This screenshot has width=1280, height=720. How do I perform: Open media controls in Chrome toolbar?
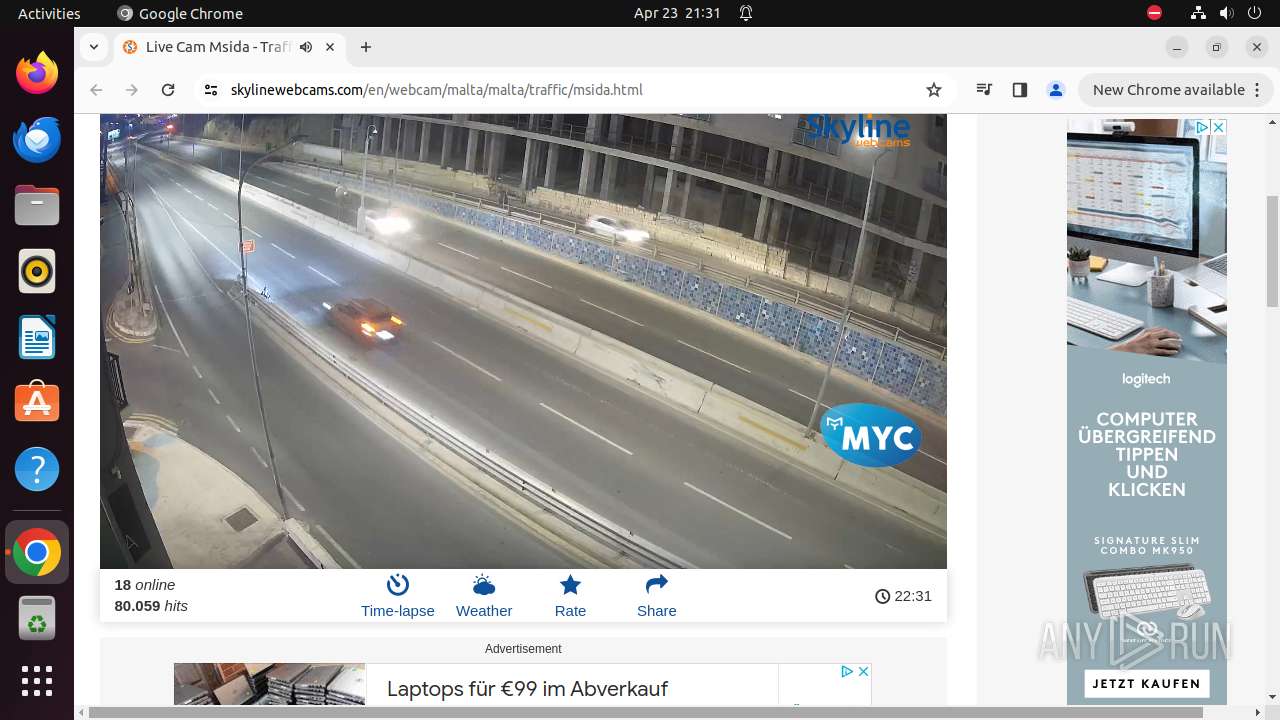coord(984,90)
